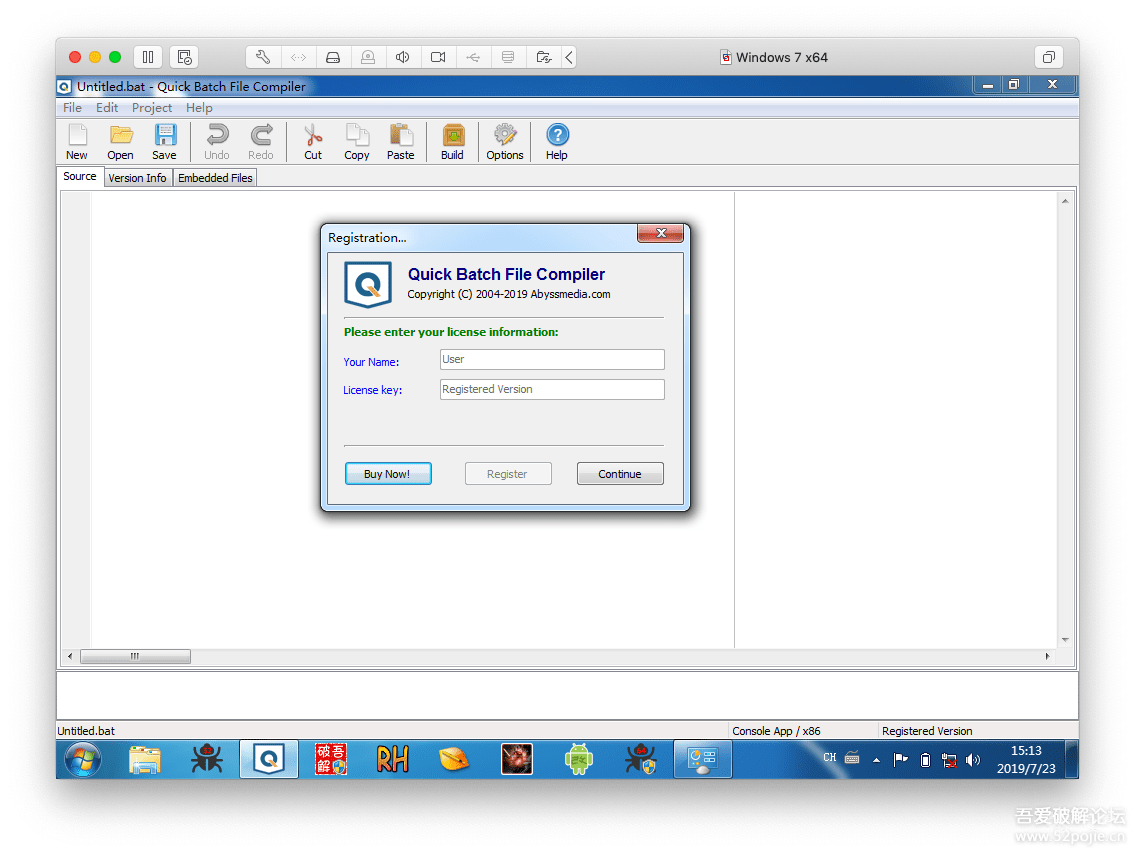The width and height of the screenshot is (1135, 853).
Task: Click the Register button
Action: point(507,474)
